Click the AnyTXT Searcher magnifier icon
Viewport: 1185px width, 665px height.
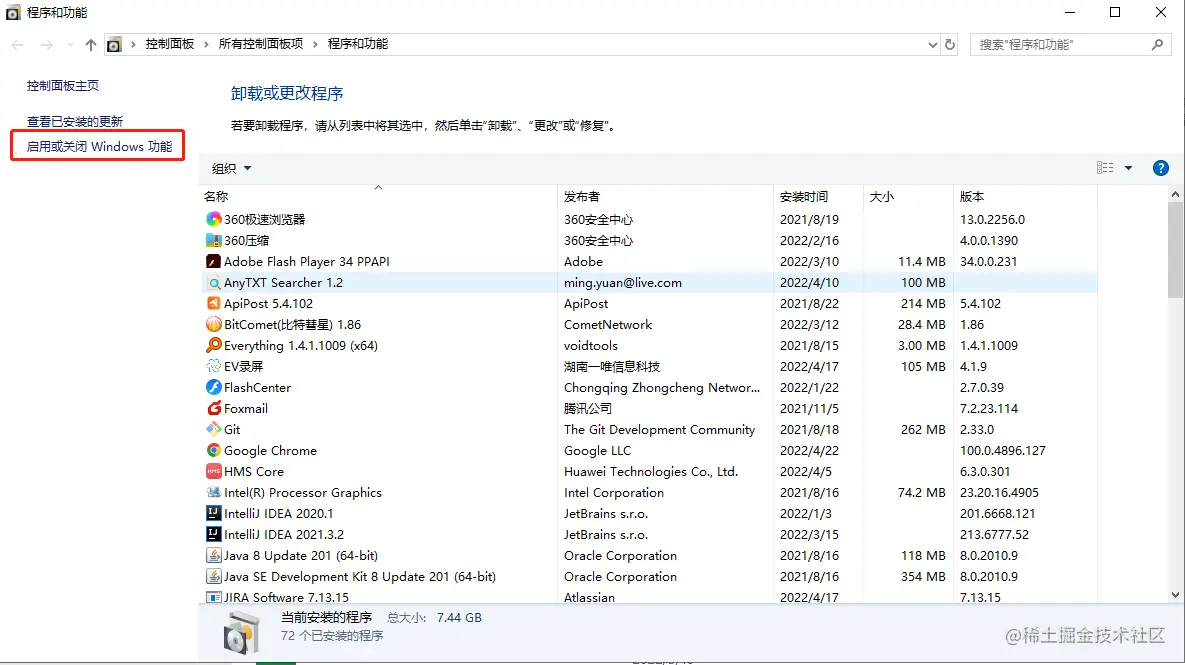pyautogui.click(x=214, y=283)
